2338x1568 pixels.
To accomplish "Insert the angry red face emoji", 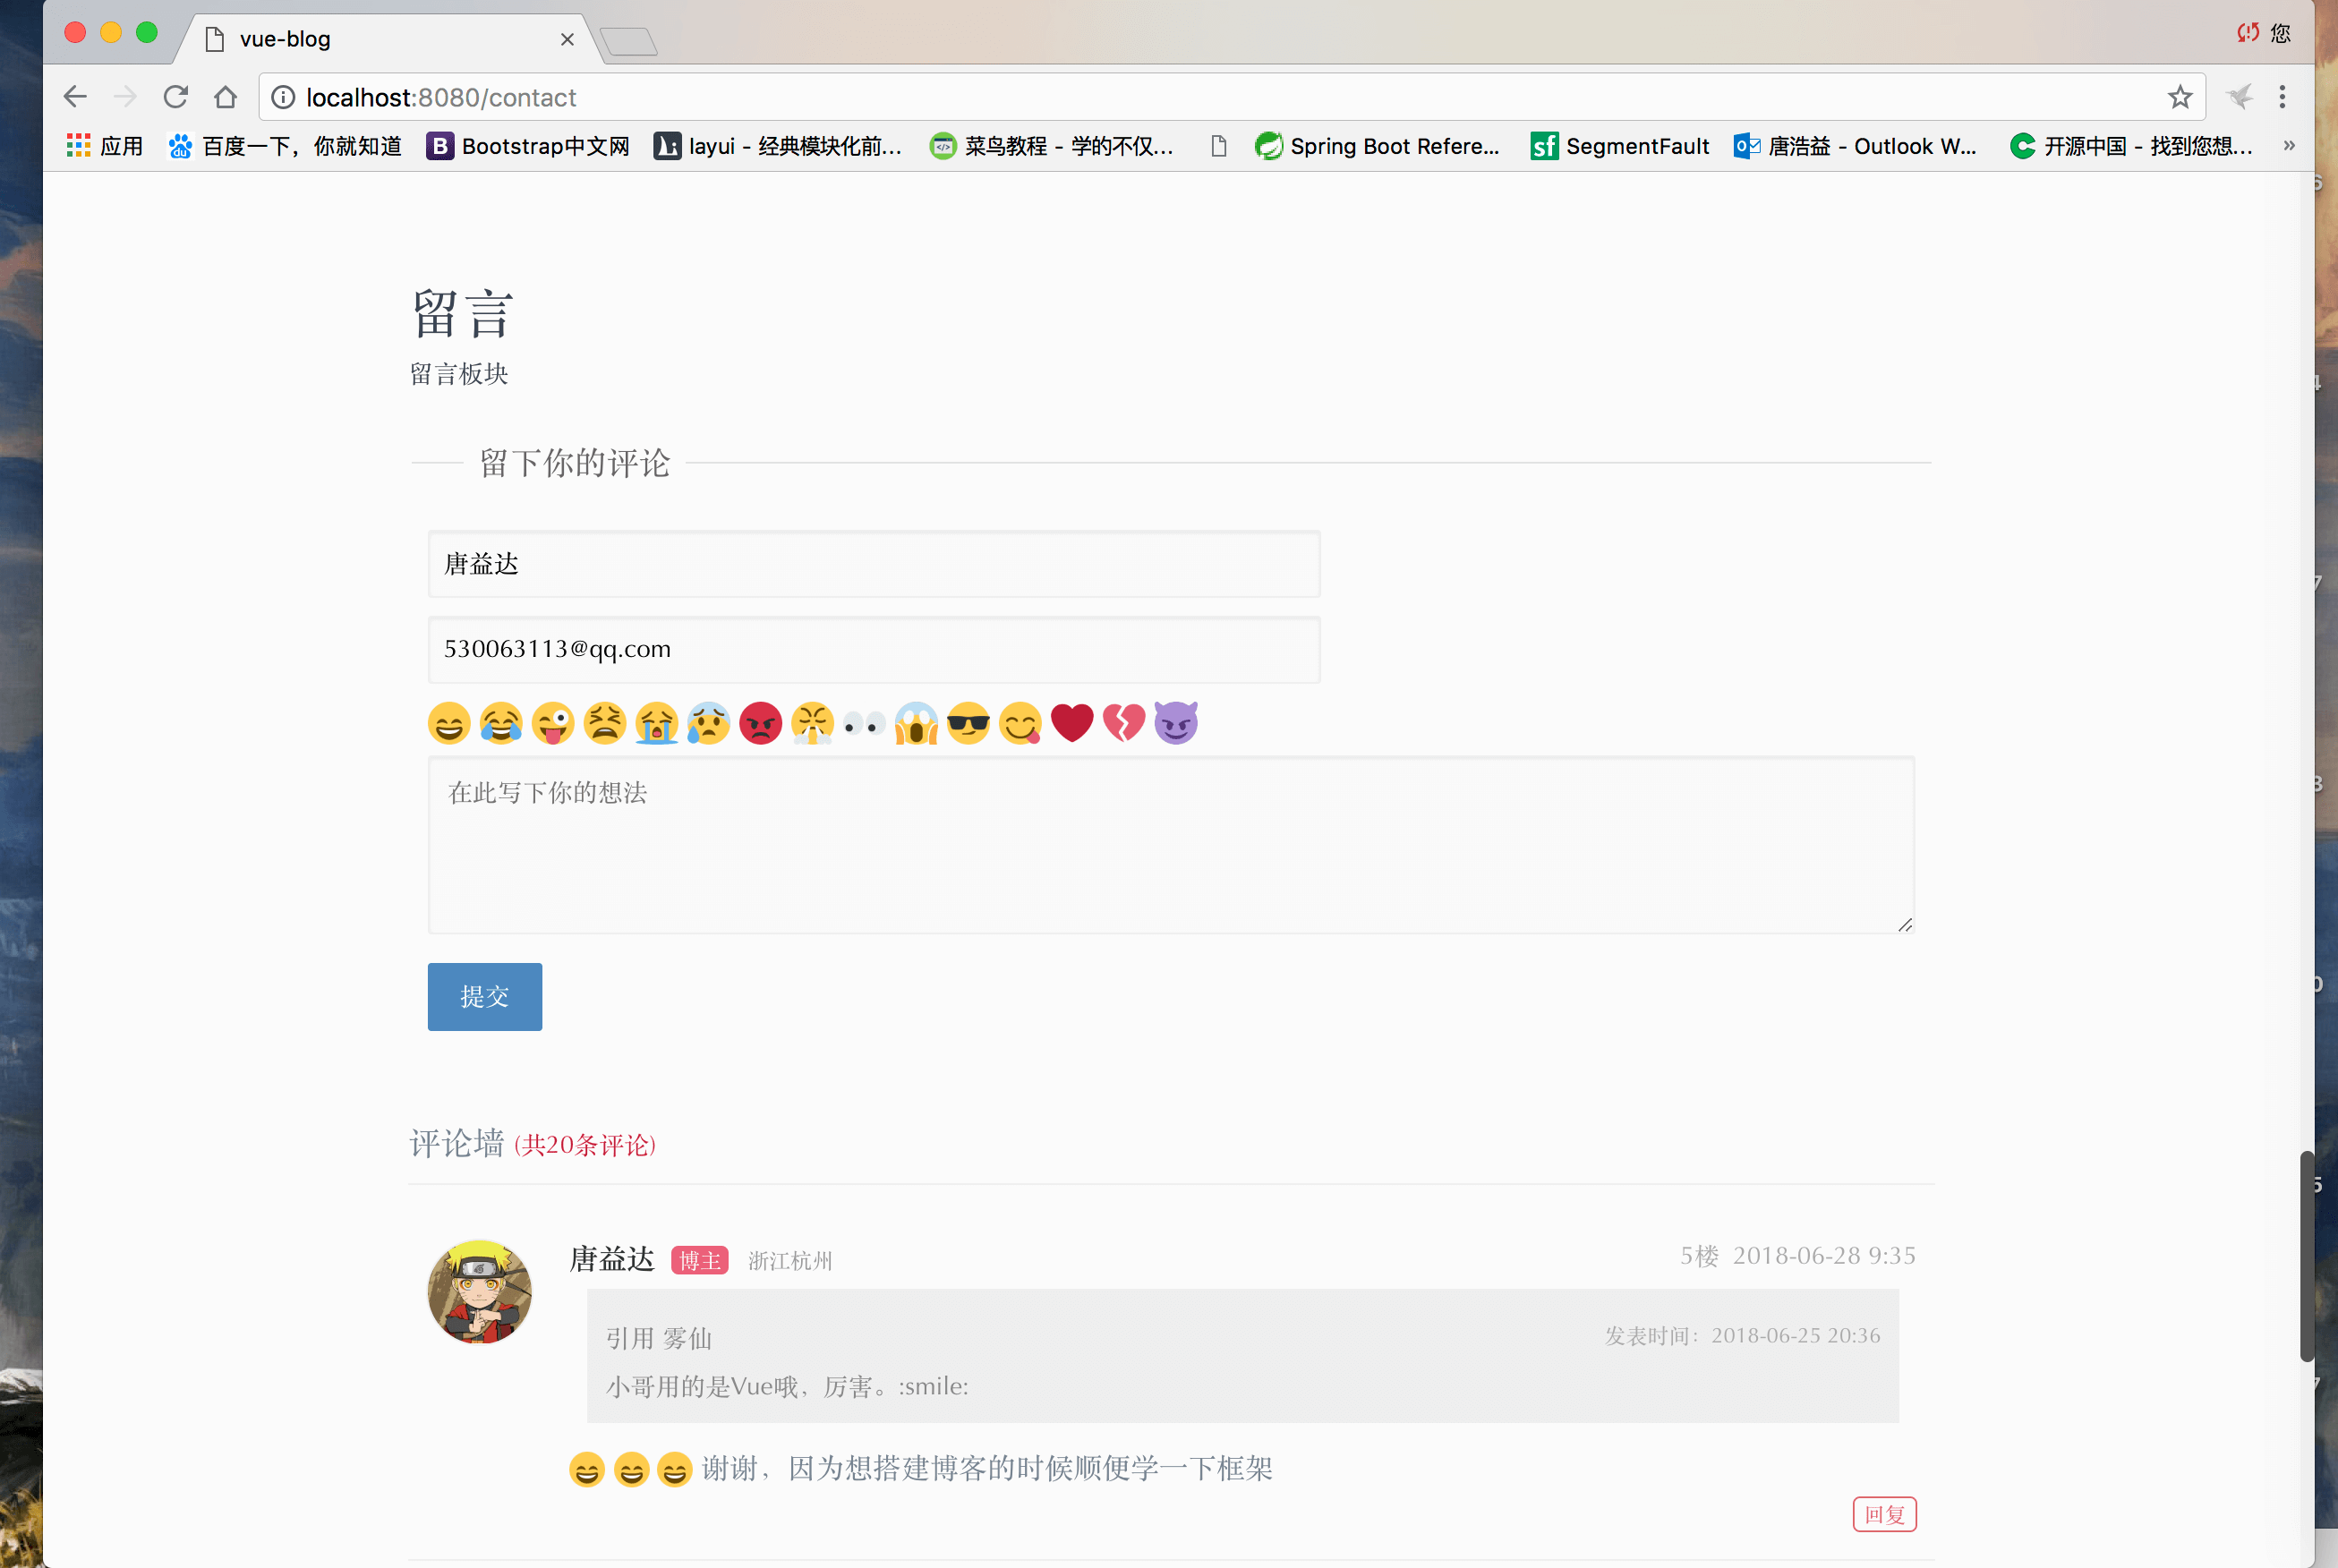I will pyautogui.click(x=760, y=723).
